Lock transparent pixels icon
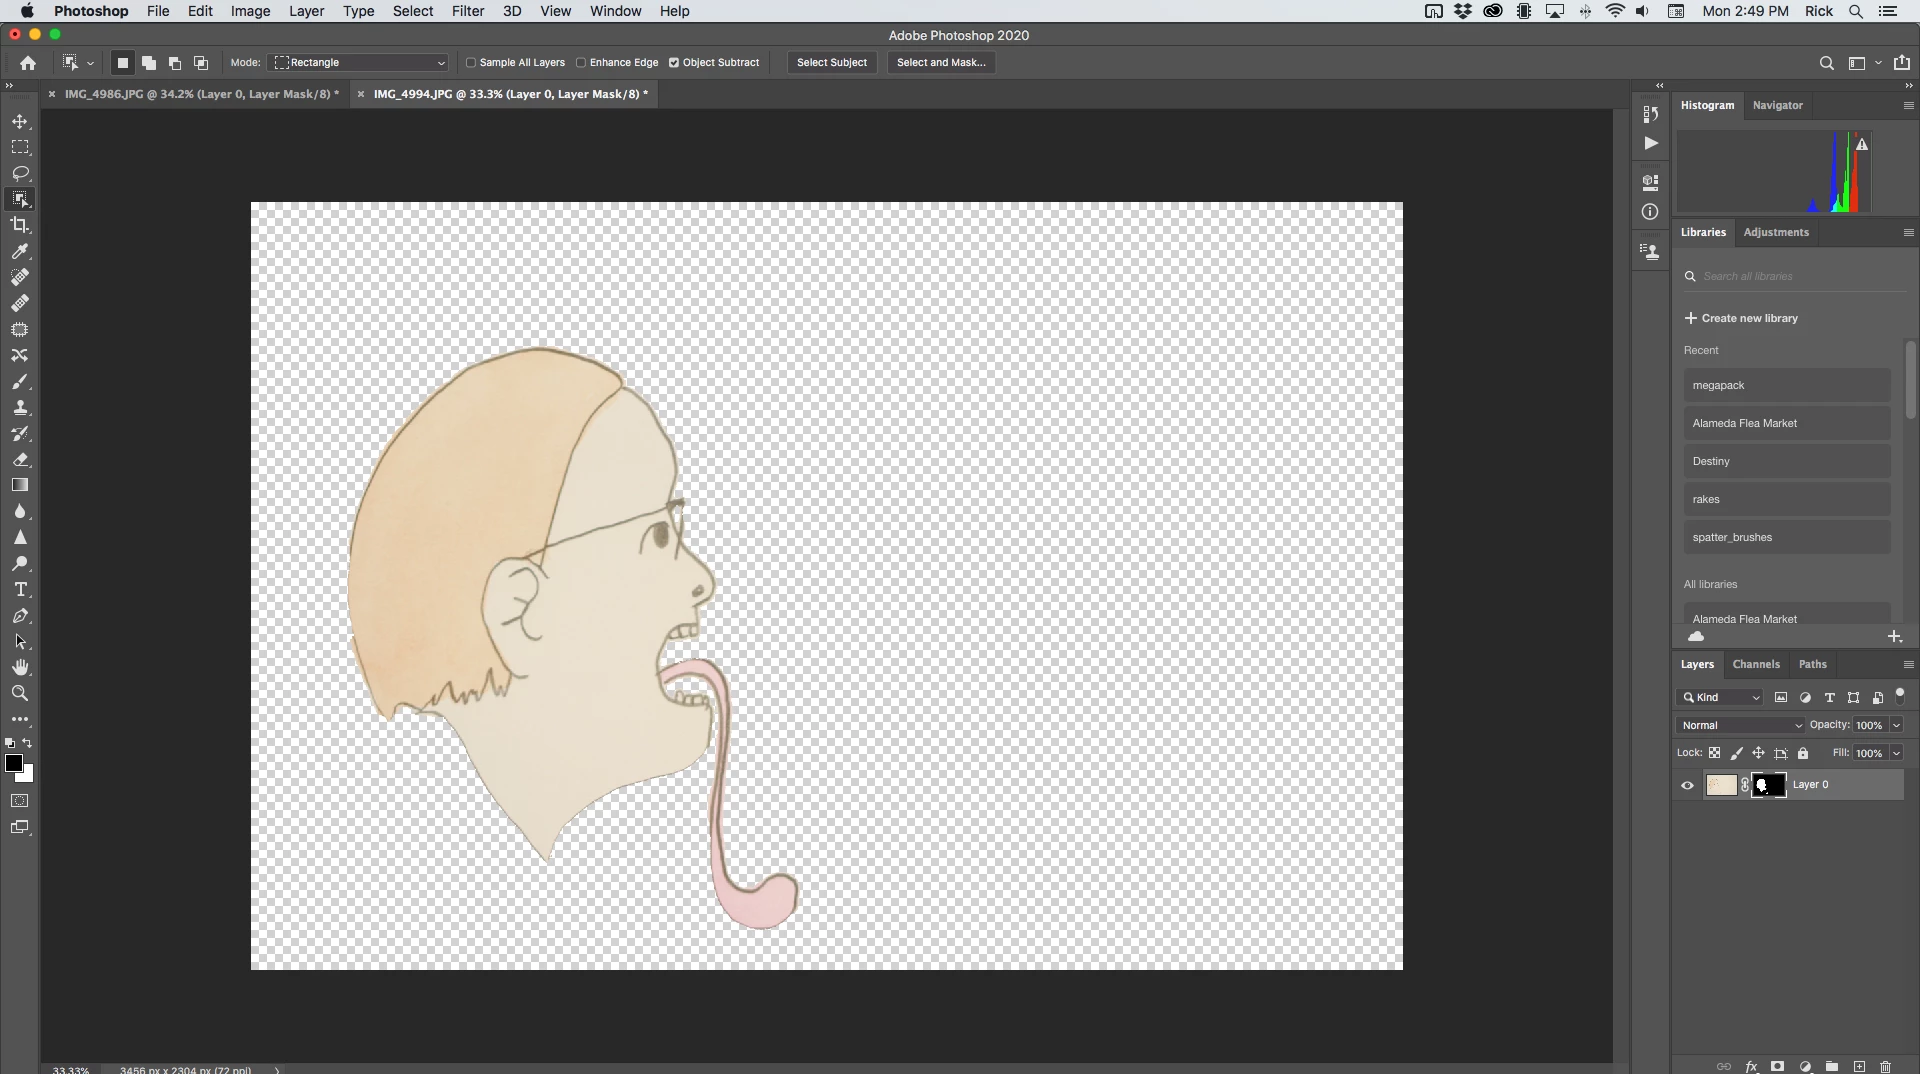Image resolution: width=1920 pixels, height=1074 pixels. (x=1714, y=753)
